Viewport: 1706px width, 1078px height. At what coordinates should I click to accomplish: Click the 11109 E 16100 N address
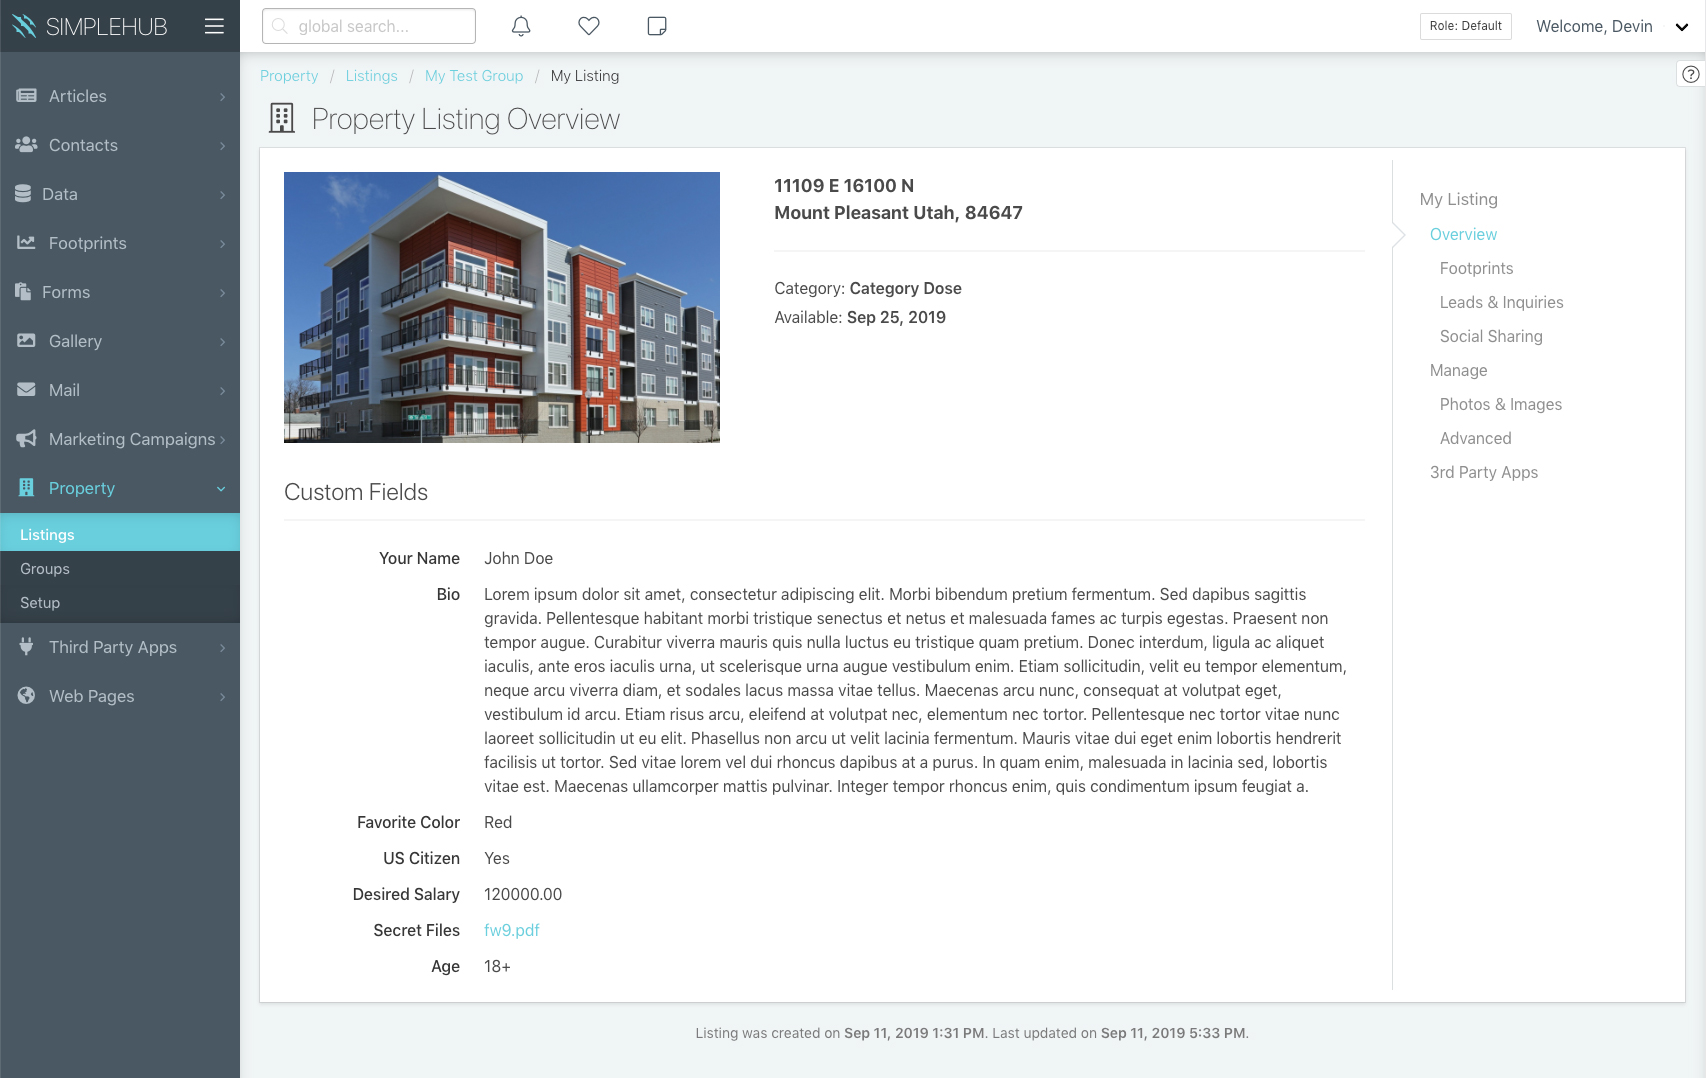[x=844, y=186]
